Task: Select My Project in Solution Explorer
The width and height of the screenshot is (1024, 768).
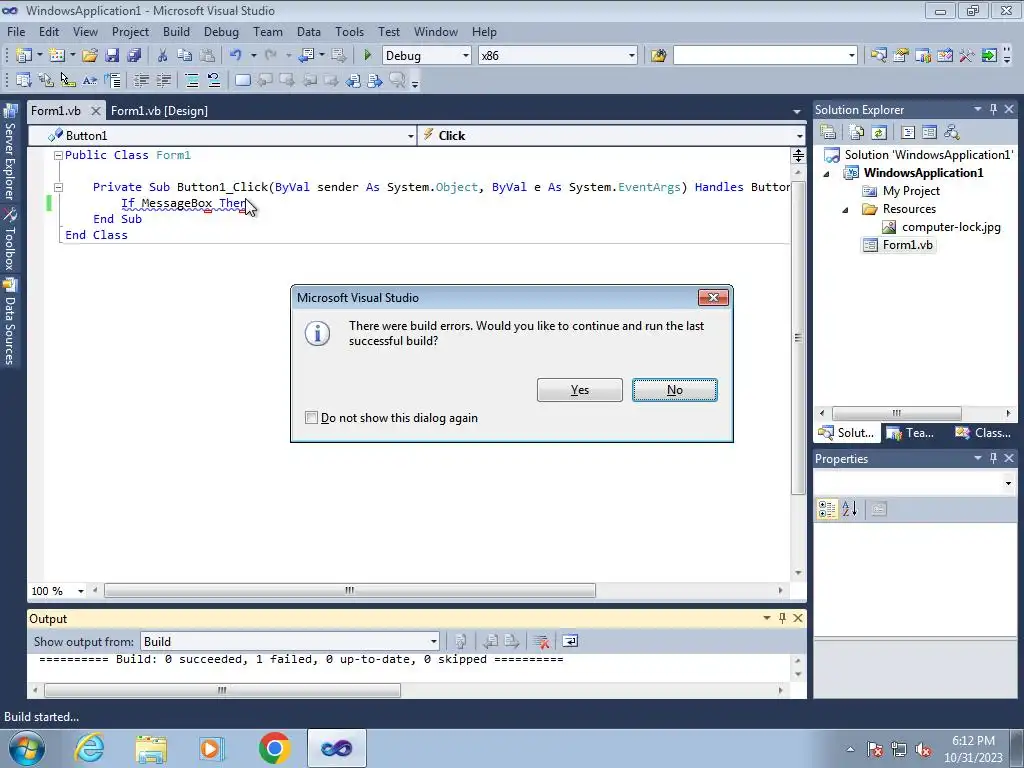Action: [x=901, y=191]
